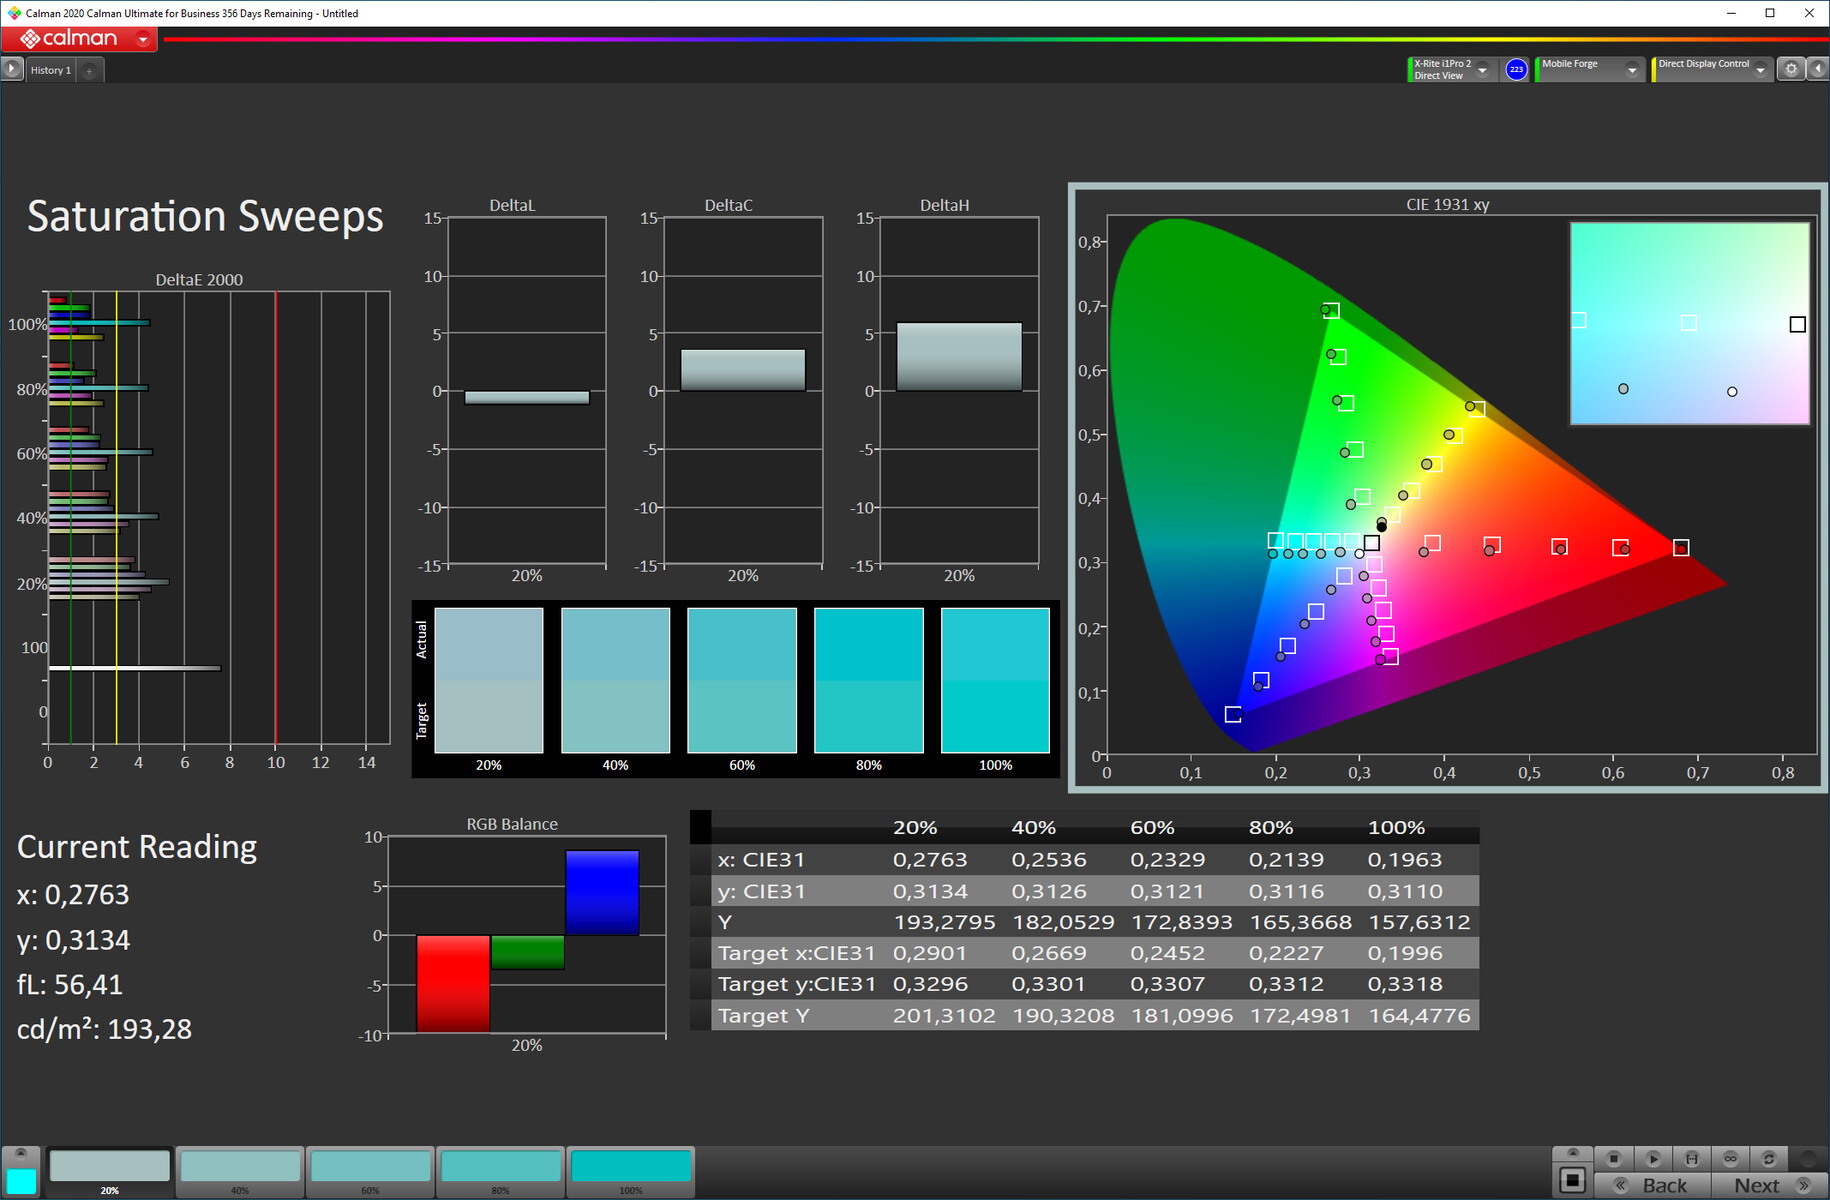Click the 100% blue target square on CIE diagram

click(1233, 714)
